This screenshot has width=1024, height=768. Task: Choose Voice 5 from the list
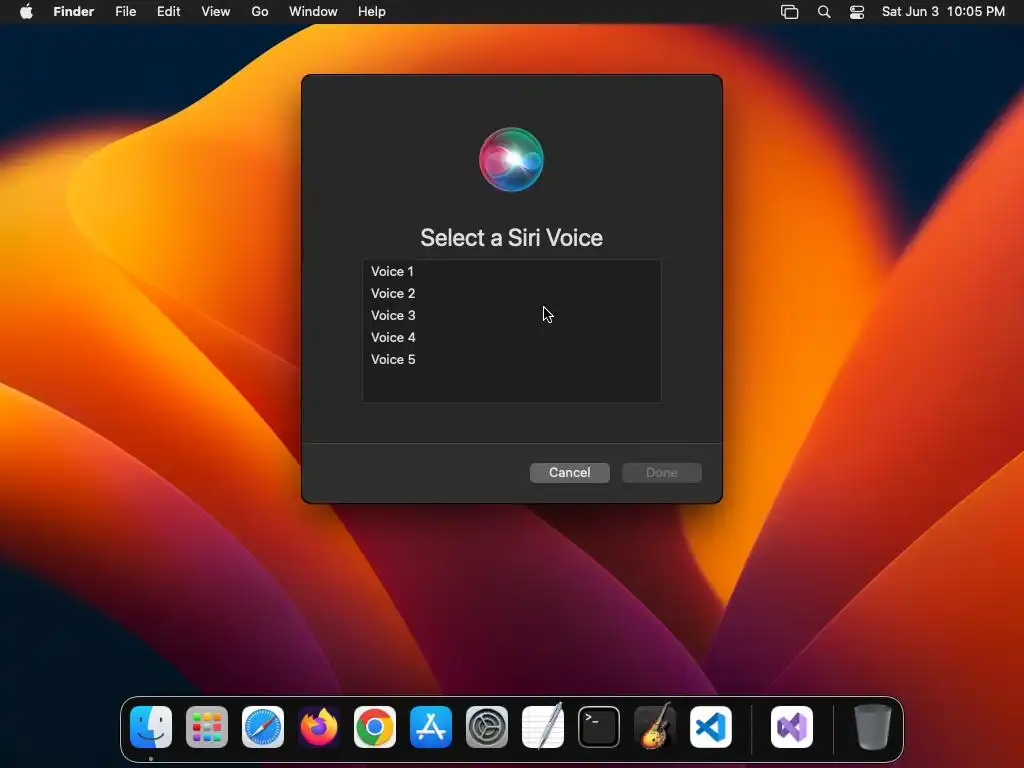click(x=511, y=360)
